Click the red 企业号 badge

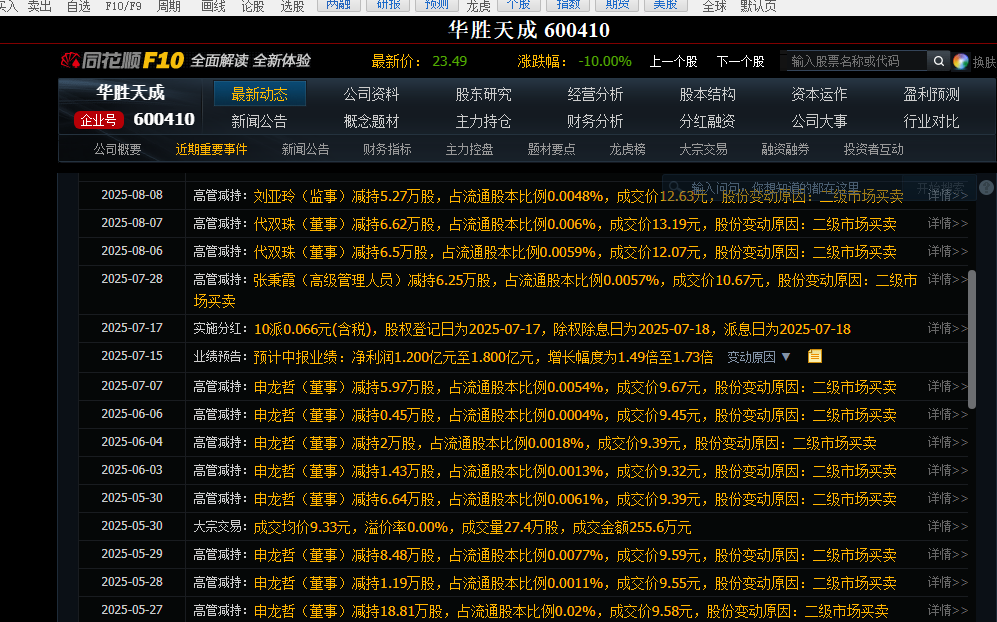(x=98, y=120)
